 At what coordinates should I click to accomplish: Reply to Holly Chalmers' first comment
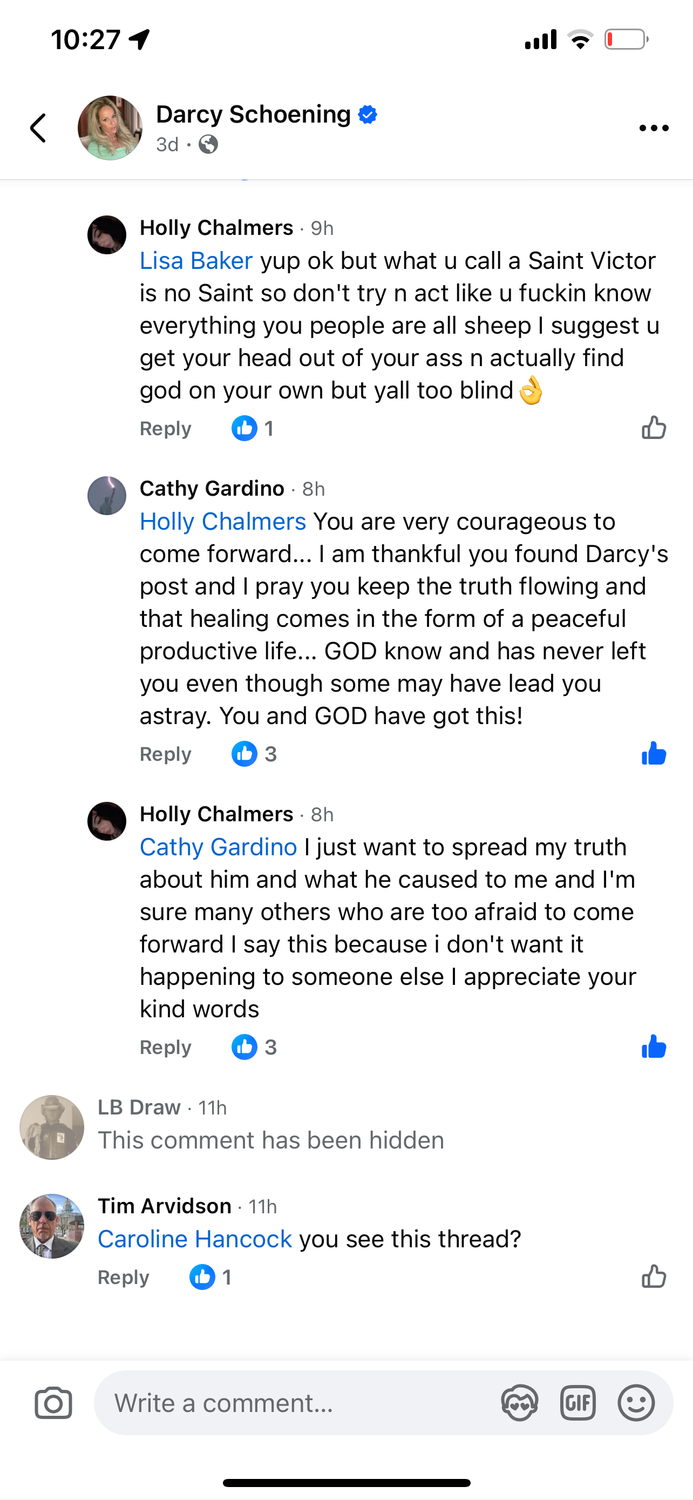click(165, 429)
